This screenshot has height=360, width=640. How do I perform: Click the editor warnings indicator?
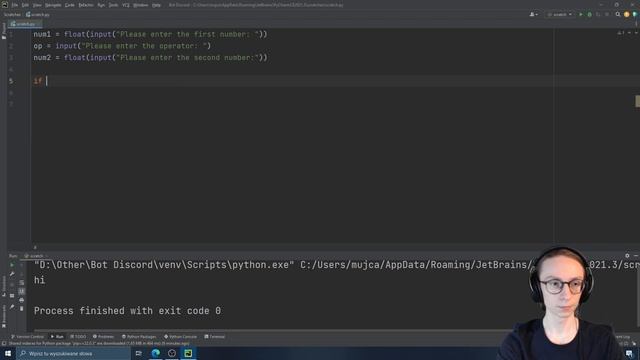click(621, 33)
